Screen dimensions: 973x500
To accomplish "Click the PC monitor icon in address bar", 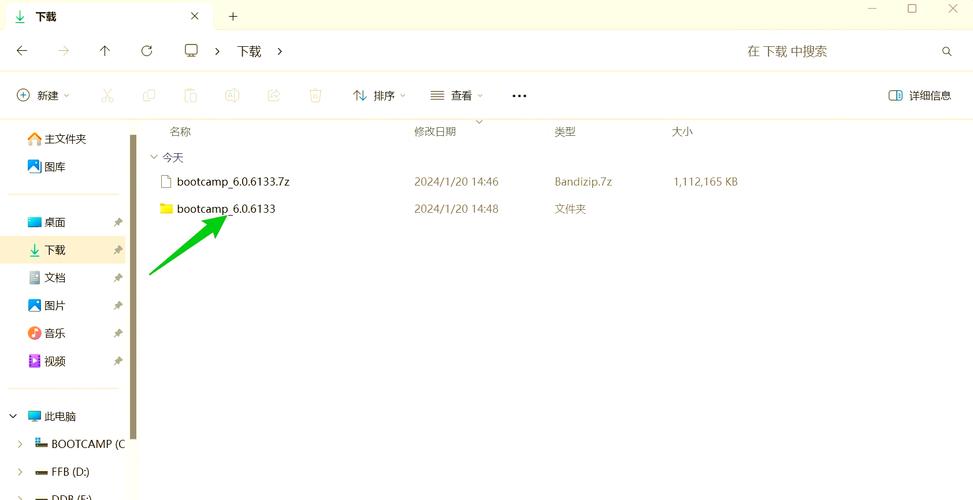I will pos(191,51).
